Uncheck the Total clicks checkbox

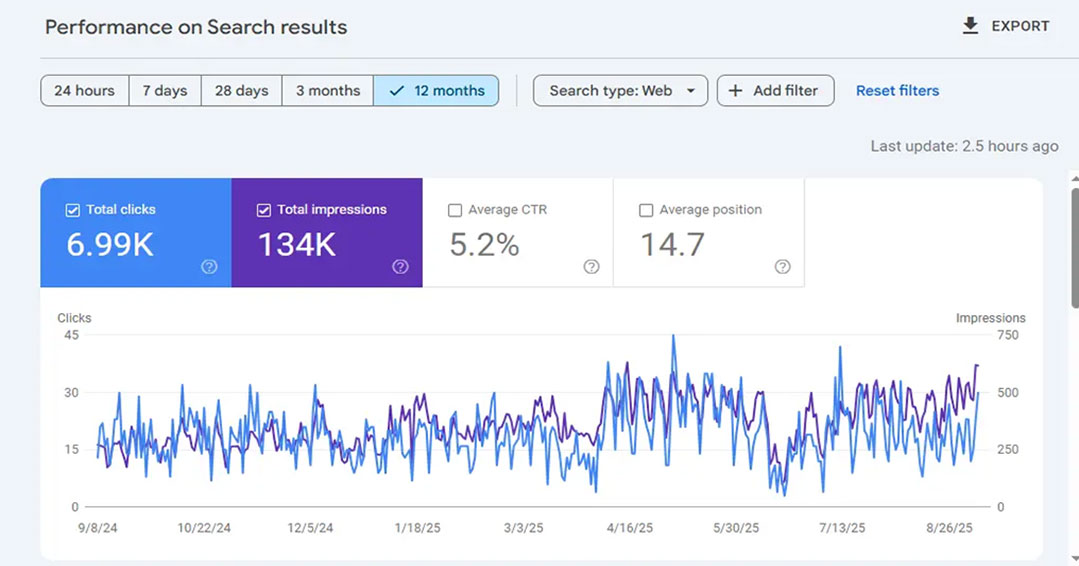pyautogui.click(x=72, y=210)
